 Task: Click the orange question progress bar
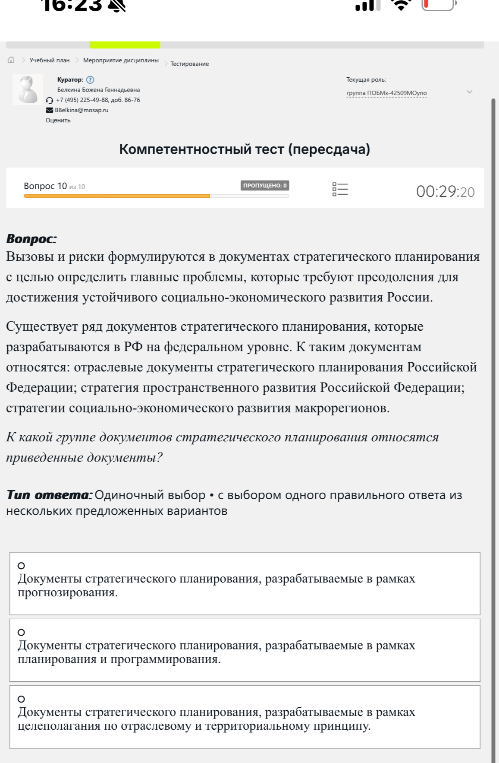pyautogui.click(x=156, y=196)
